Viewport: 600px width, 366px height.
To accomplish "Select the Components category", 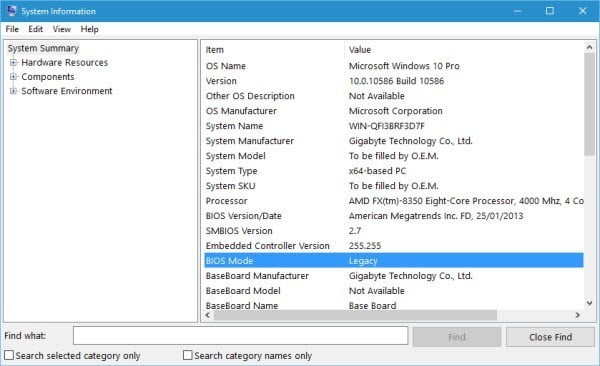I will point(48,77).
